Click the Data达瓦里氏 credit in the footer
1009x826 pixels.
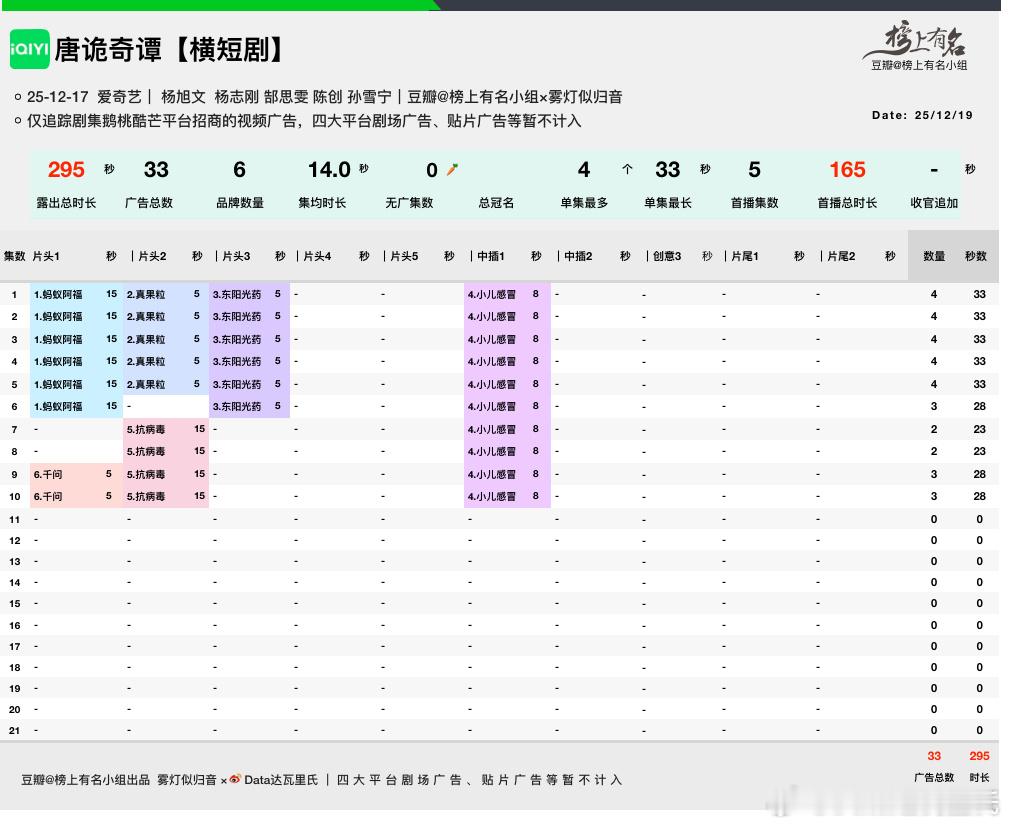point(281,780)
